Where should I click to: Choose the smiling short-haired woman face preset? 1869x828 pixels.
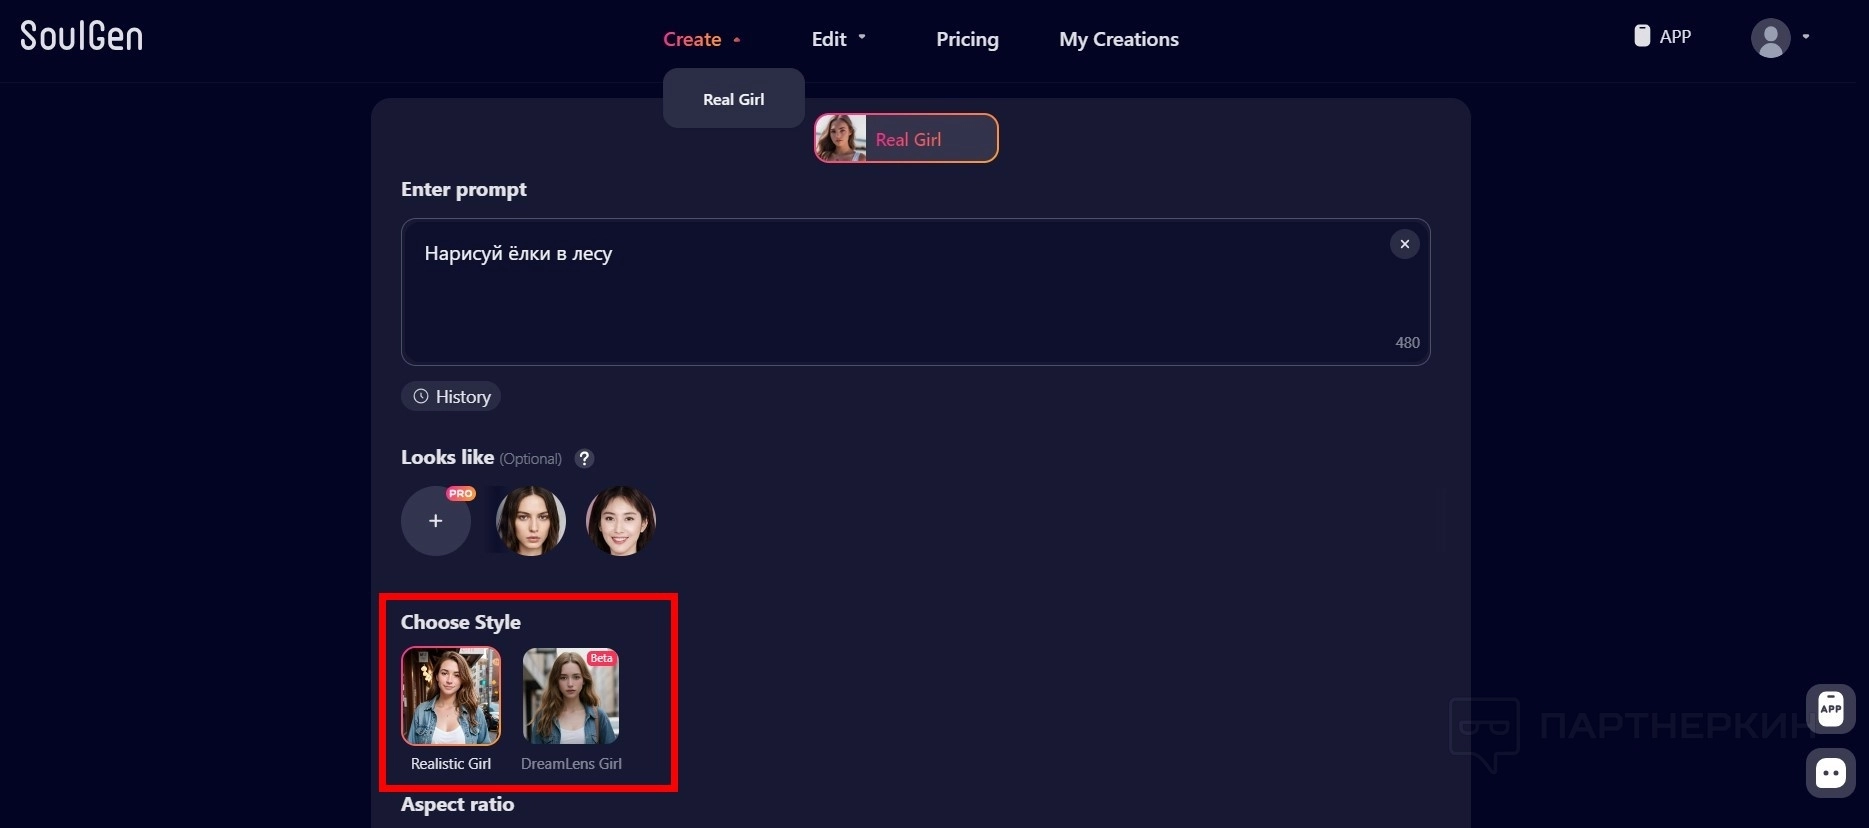(621, 521)
